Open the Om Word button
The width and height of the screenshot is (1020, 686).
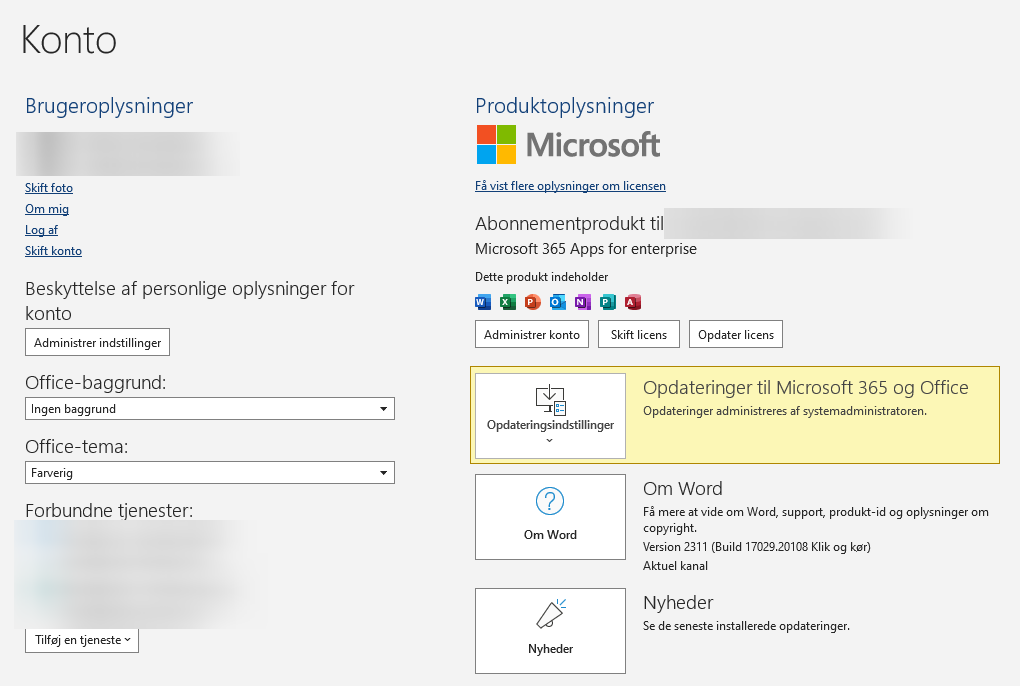tap(550, 517)
